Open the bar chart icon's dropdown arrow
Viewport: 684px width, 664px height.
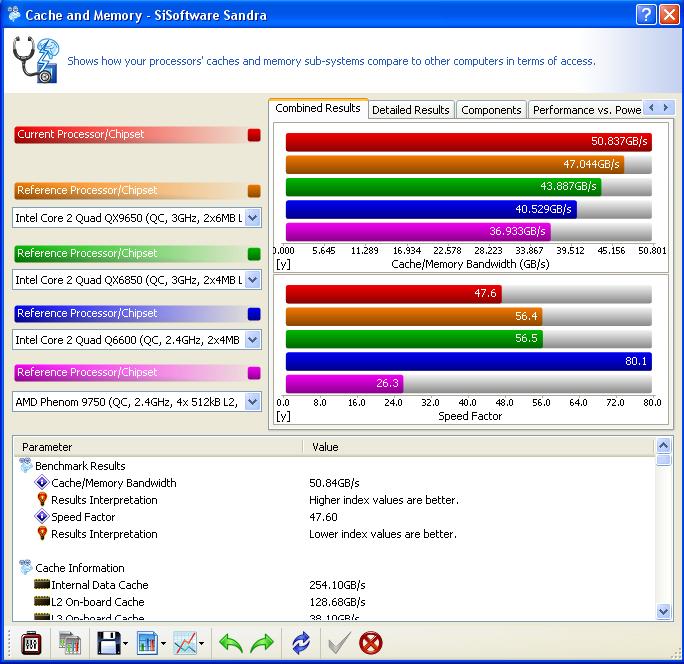coord(163,643)
